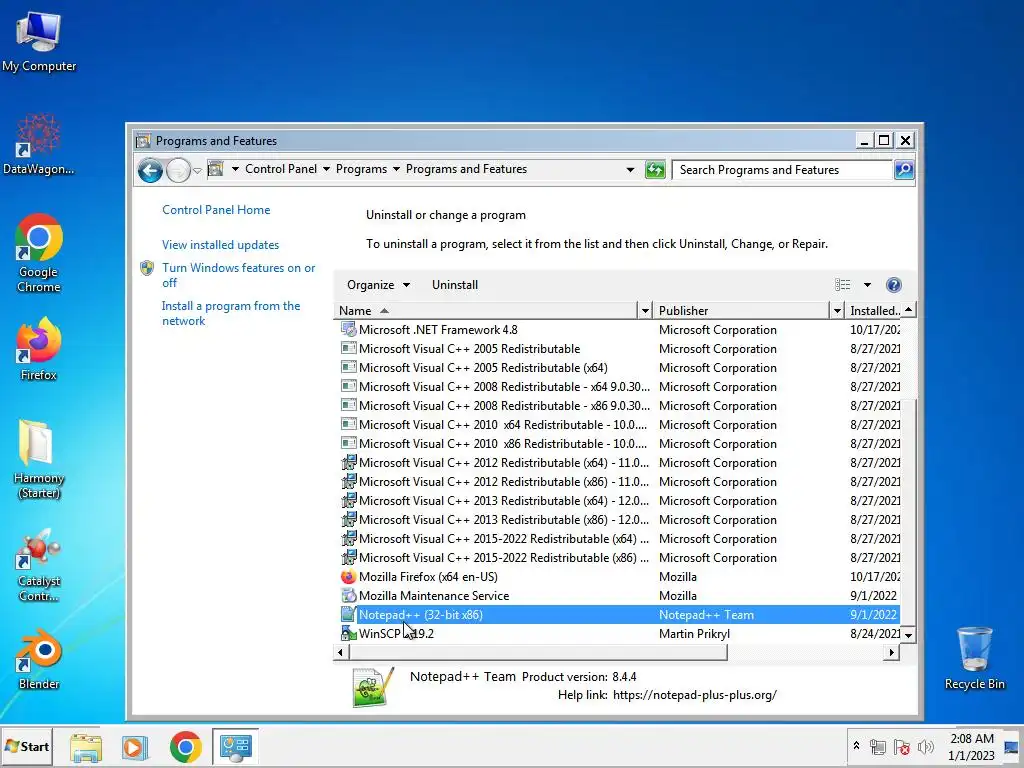Open the Name column filter dropdown

[645, 311]
